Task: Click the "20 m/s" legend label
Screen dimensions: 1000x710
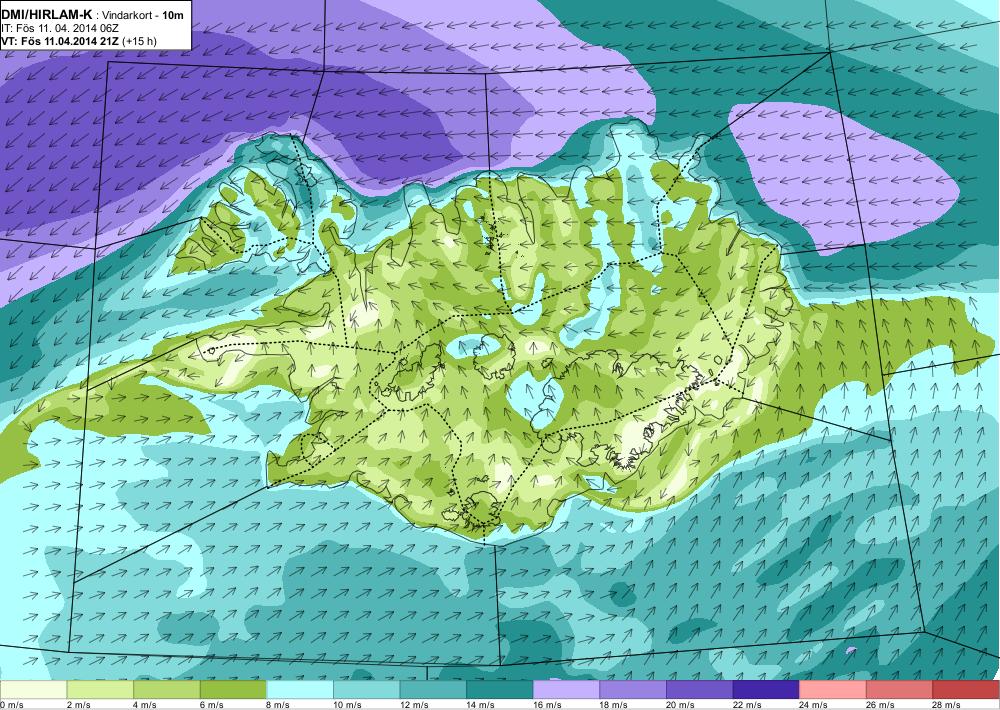Action: (x=680, y=705)
